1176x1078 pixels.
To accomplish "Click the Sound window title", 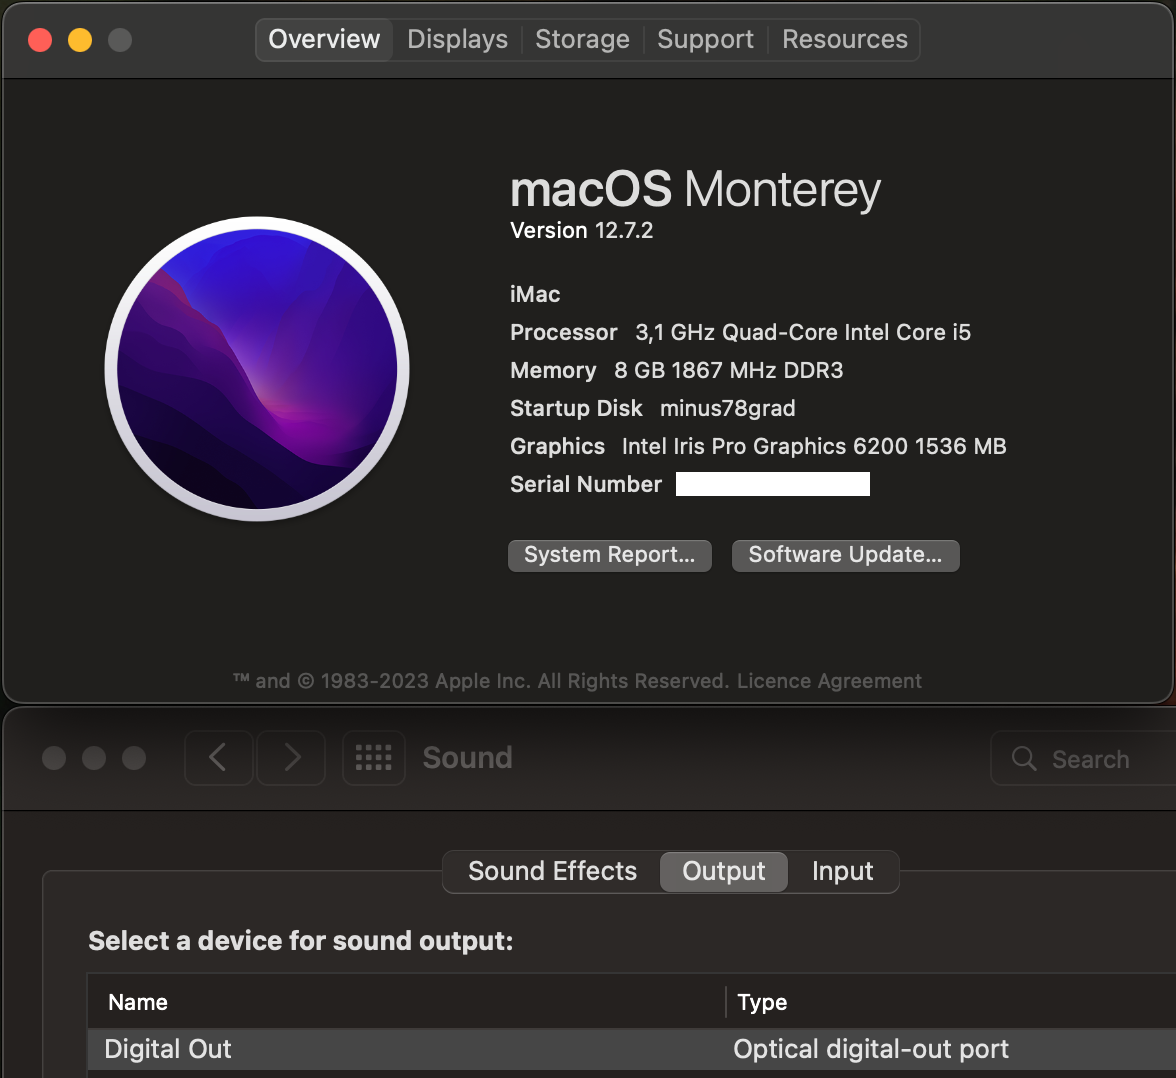I will (467, 758).
